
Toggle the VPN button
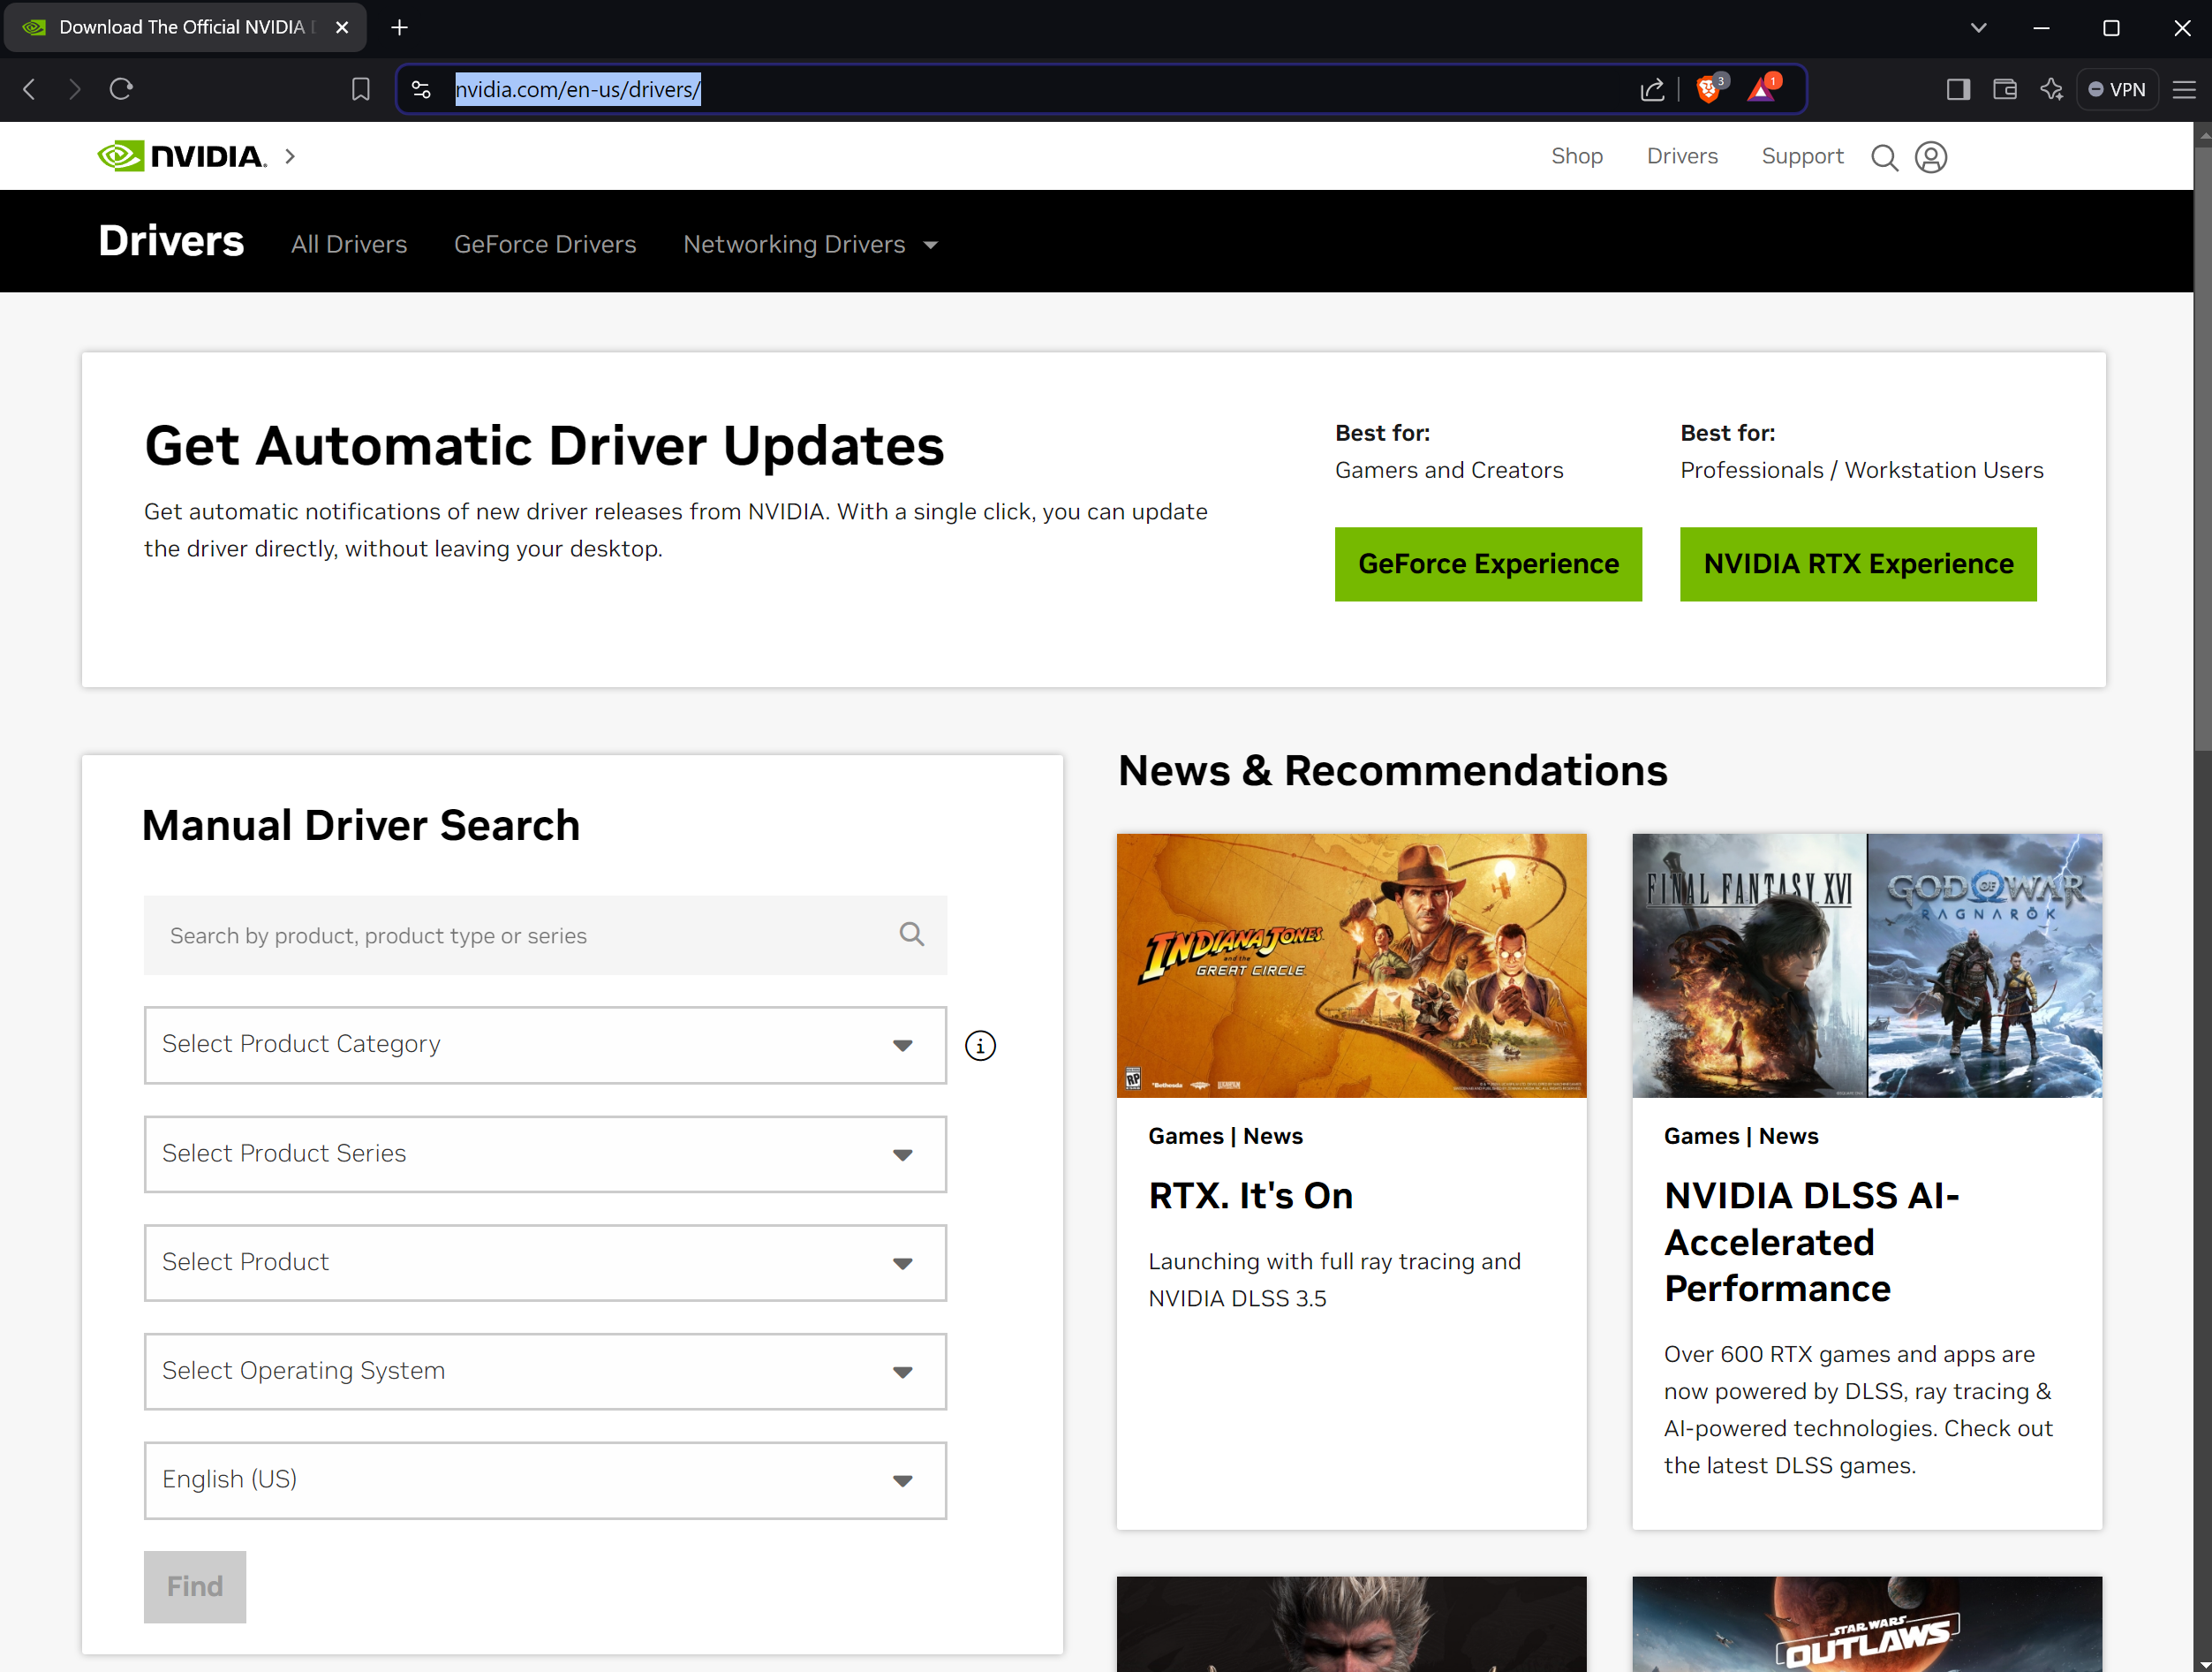tap(2117, 90)
